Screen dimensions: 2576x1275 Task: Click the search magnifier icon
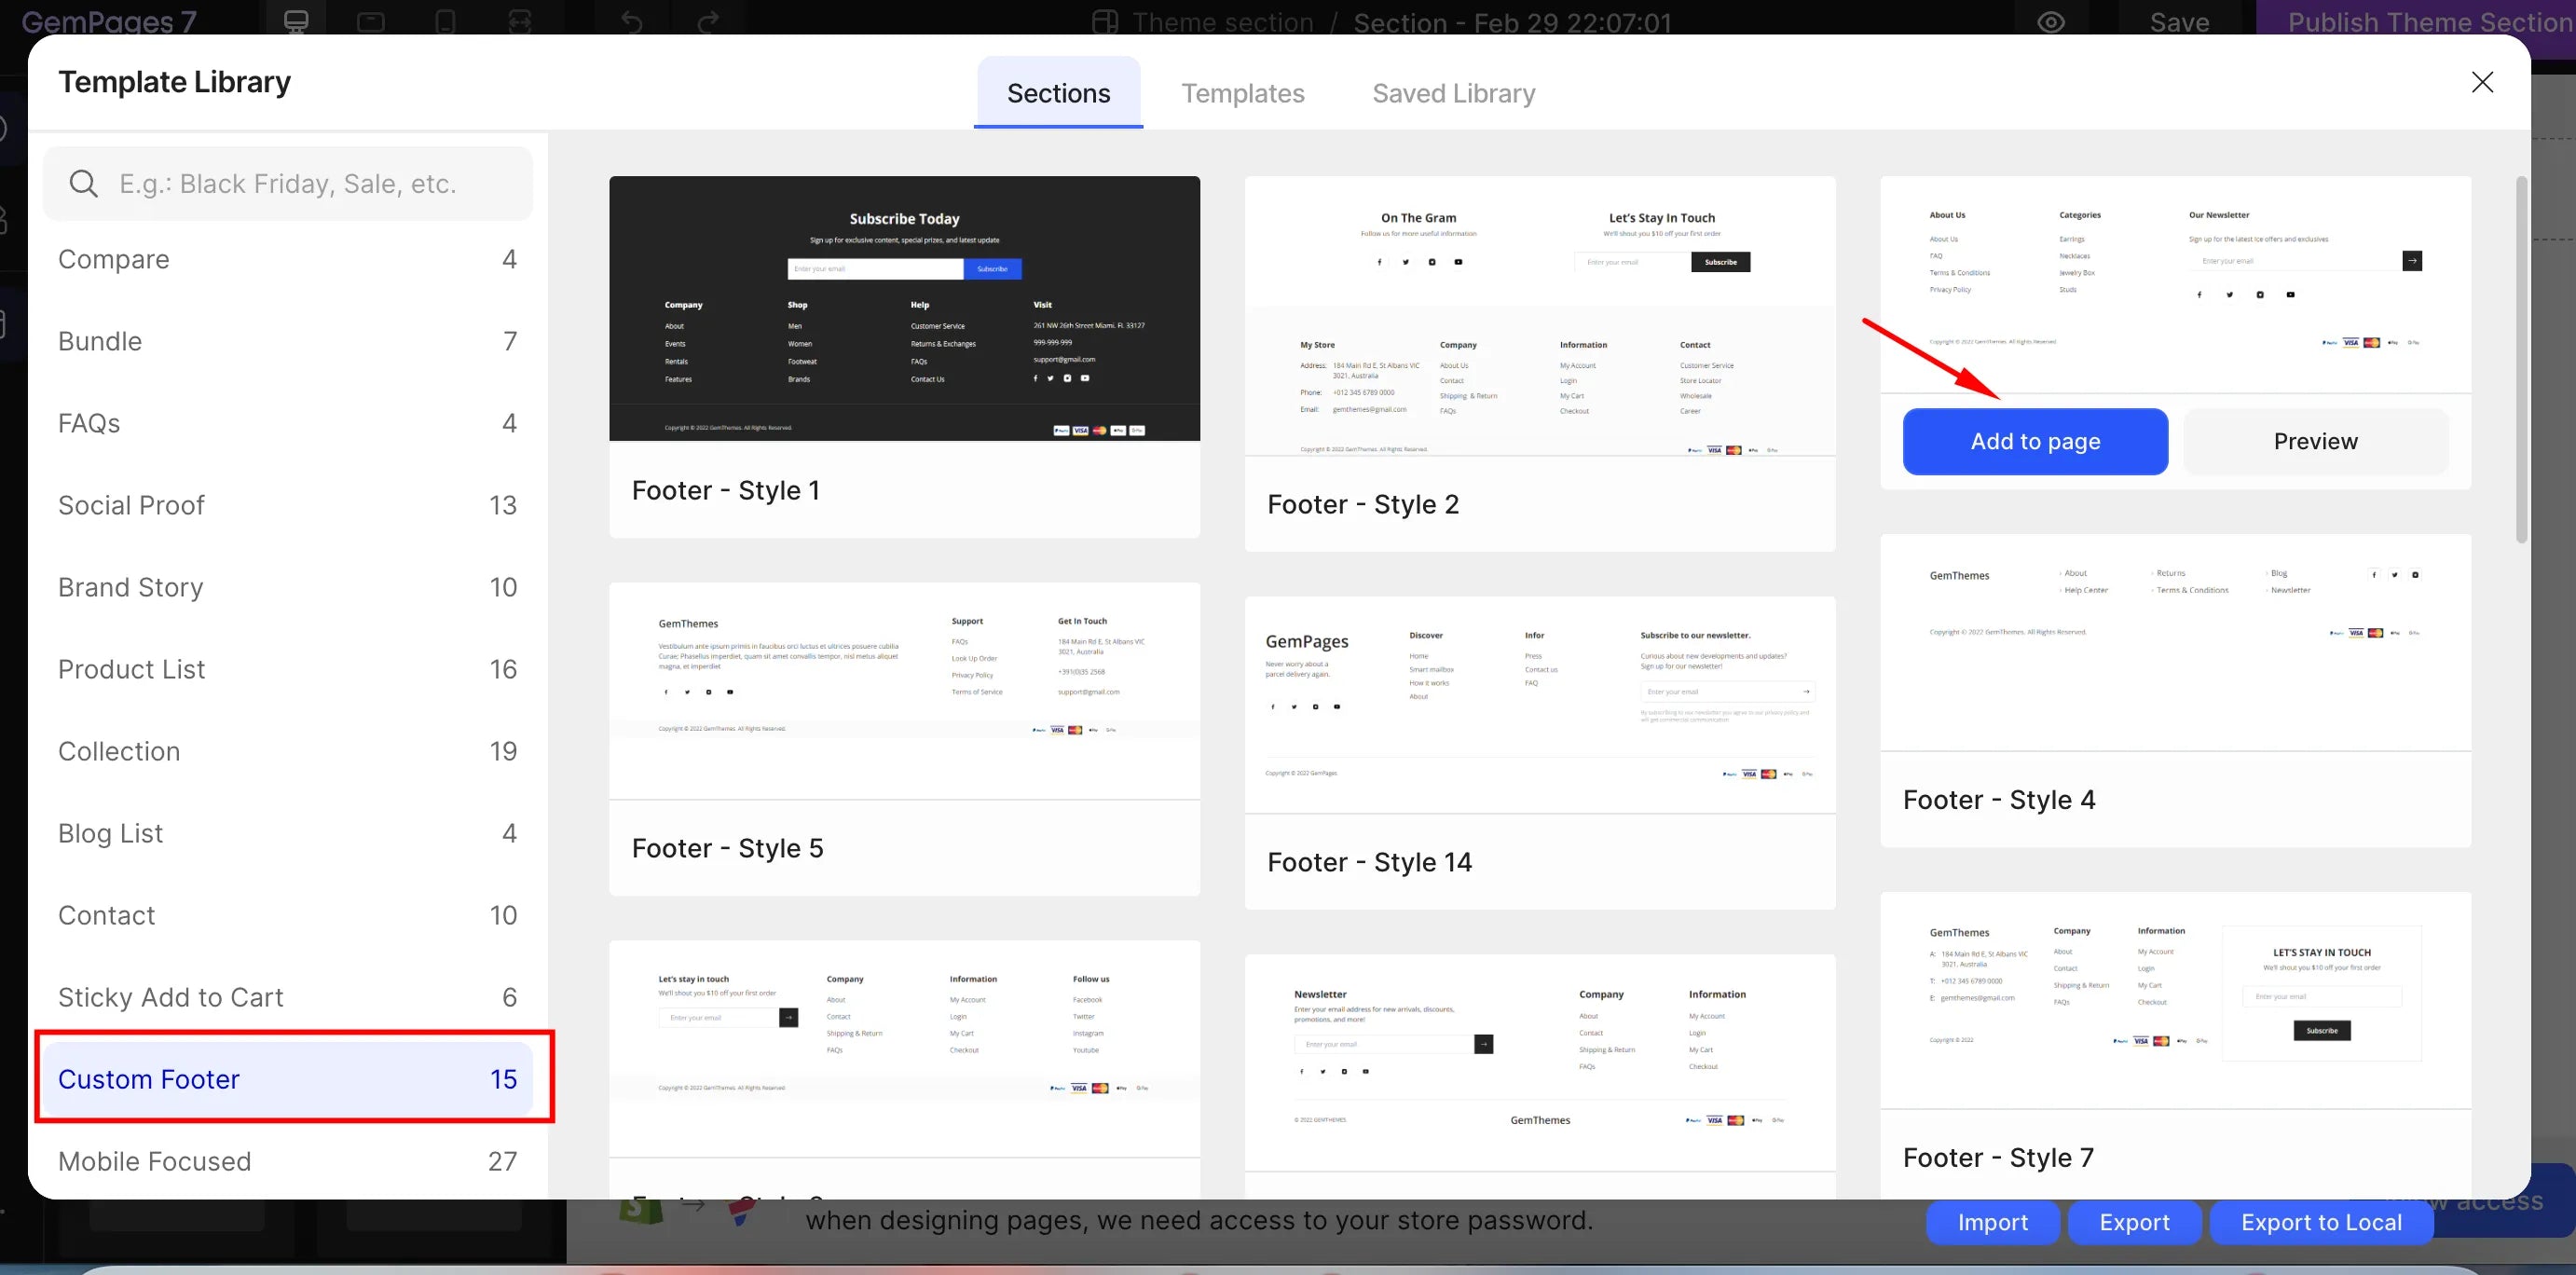pos(84,183)
